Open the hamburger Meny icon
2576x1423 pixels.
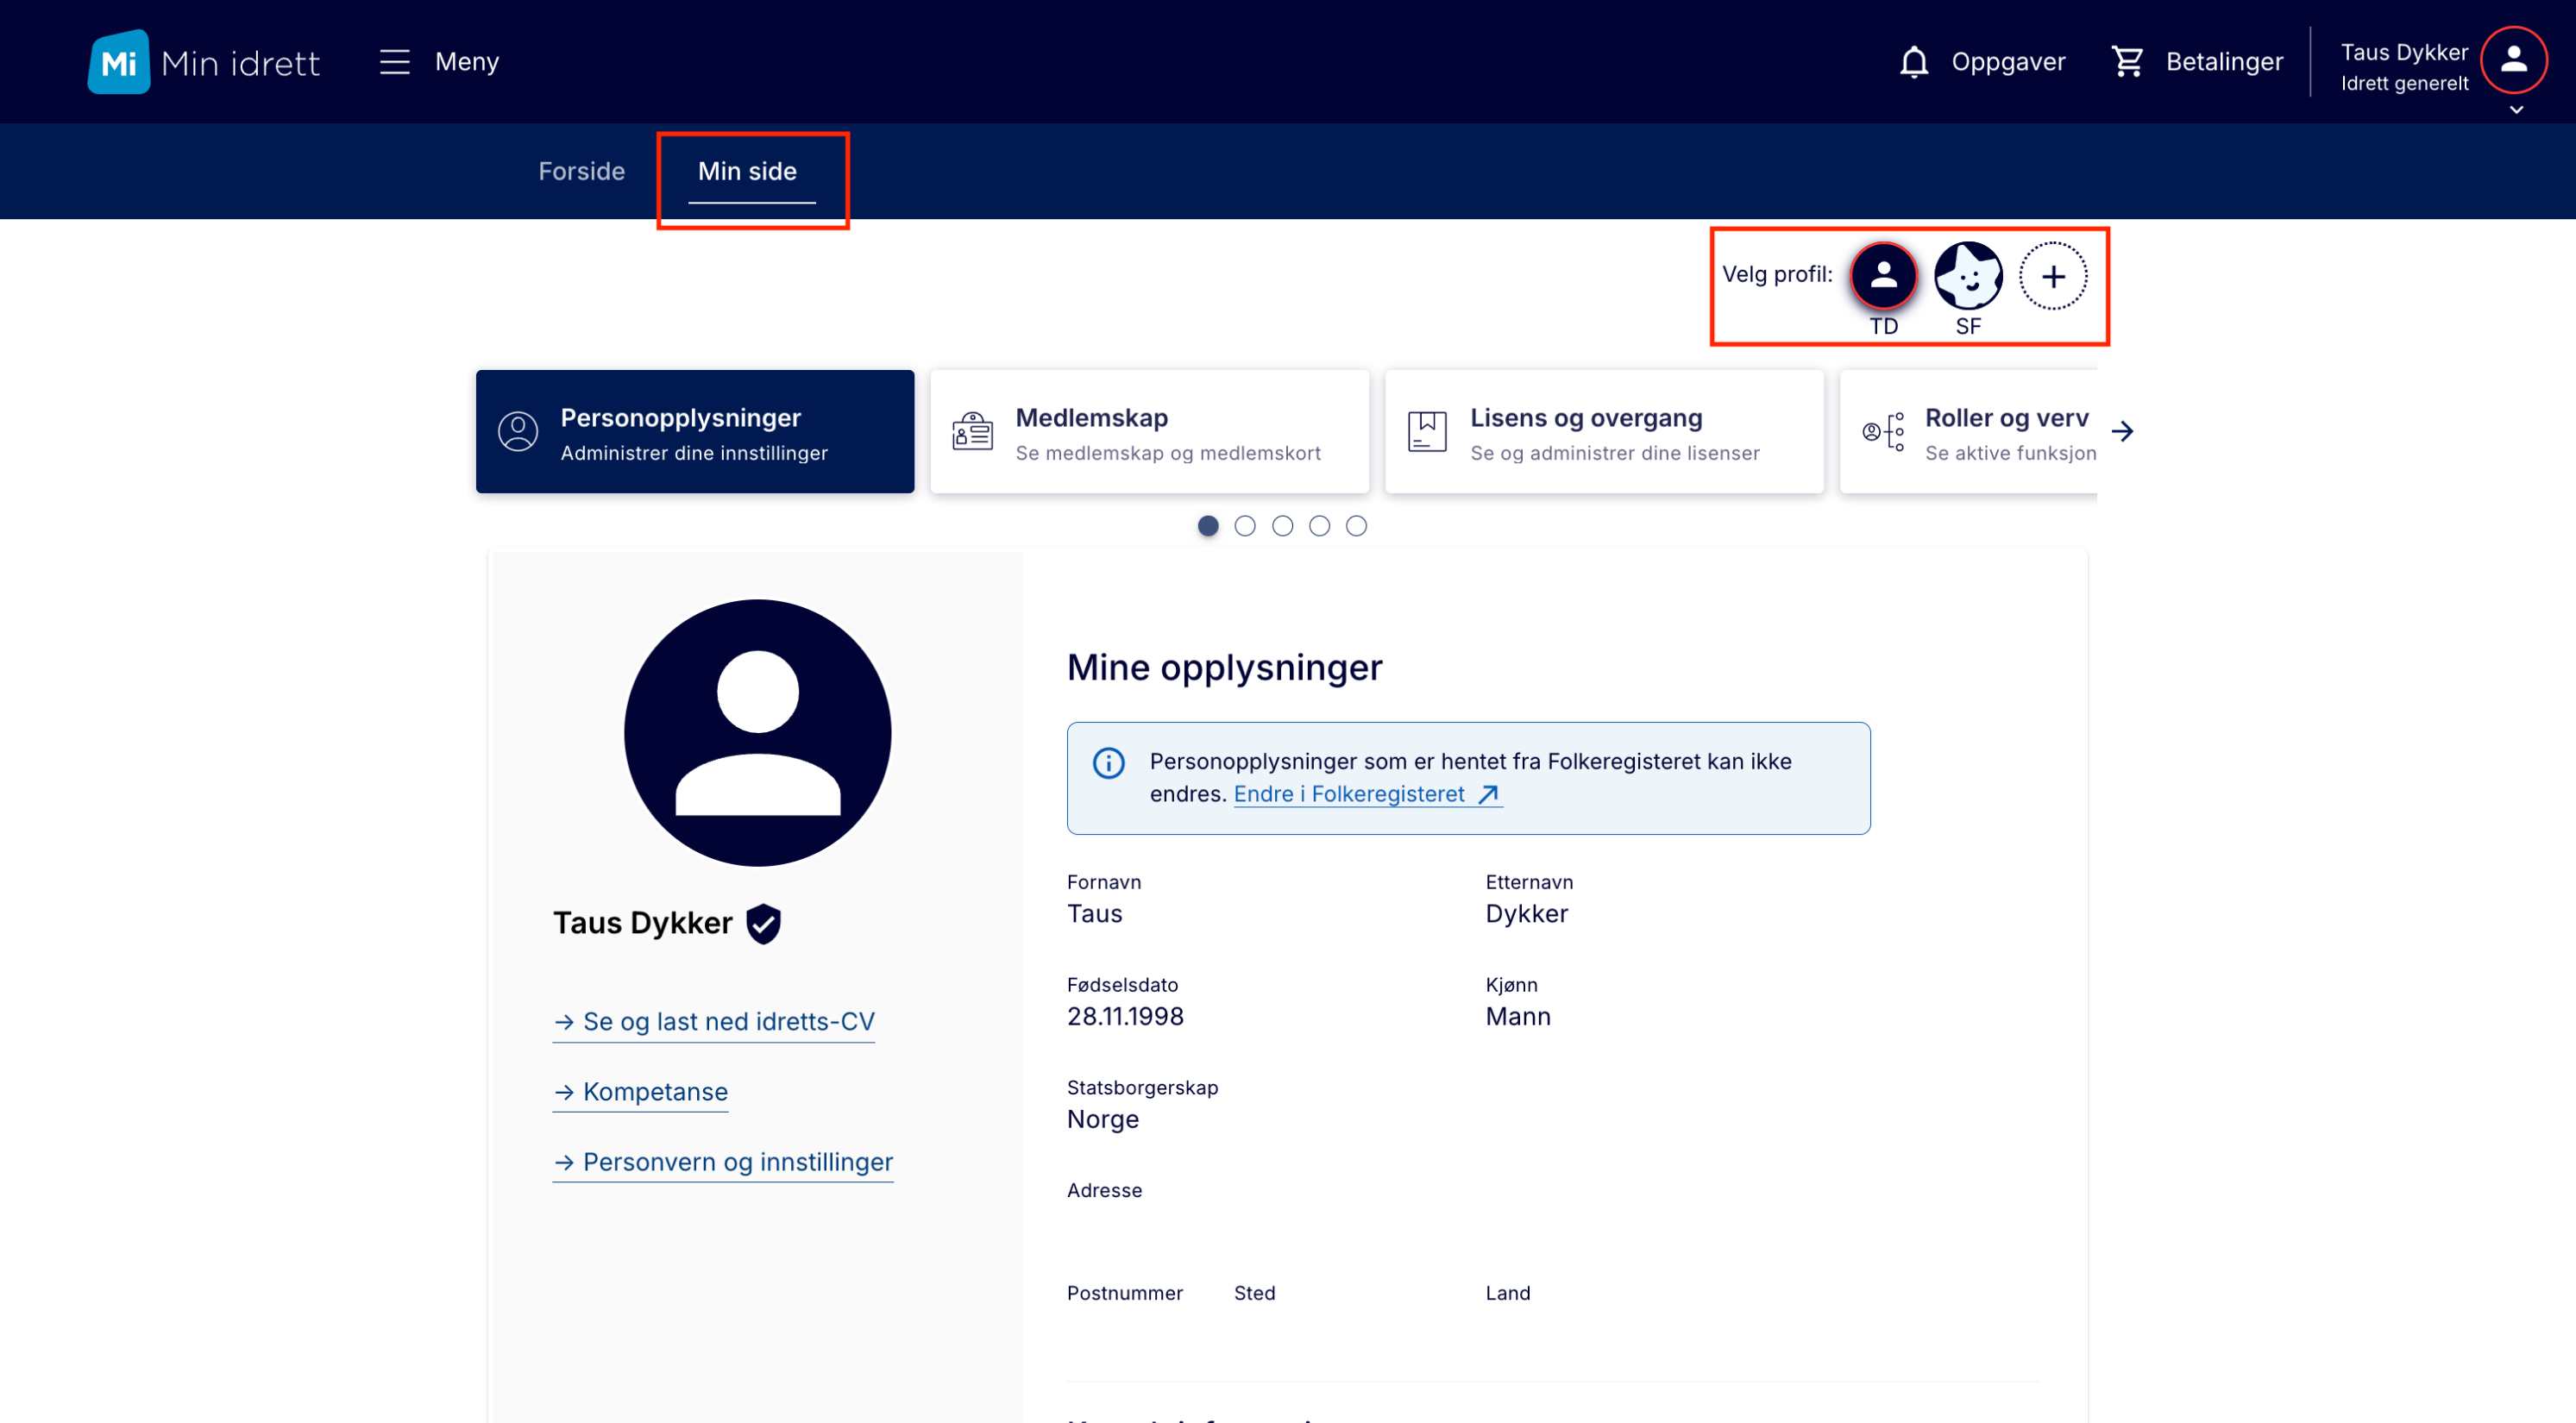click(394, 62)
